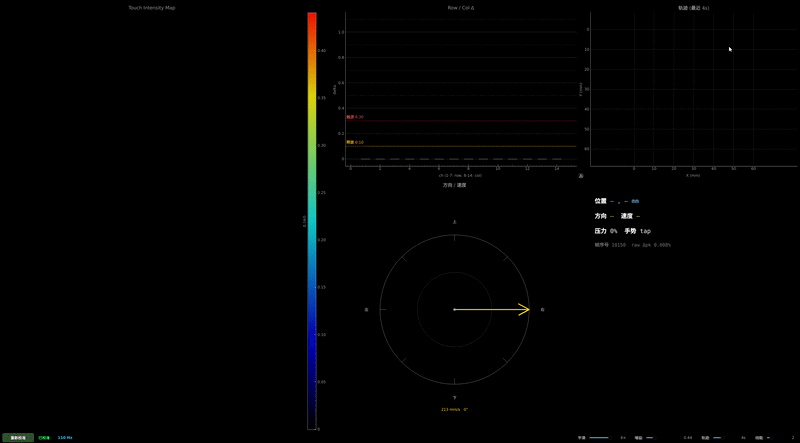Viewport: 800px width, 443px height.
Task: Click the 手势 tap gesture readout
Action: click(637, 231)
